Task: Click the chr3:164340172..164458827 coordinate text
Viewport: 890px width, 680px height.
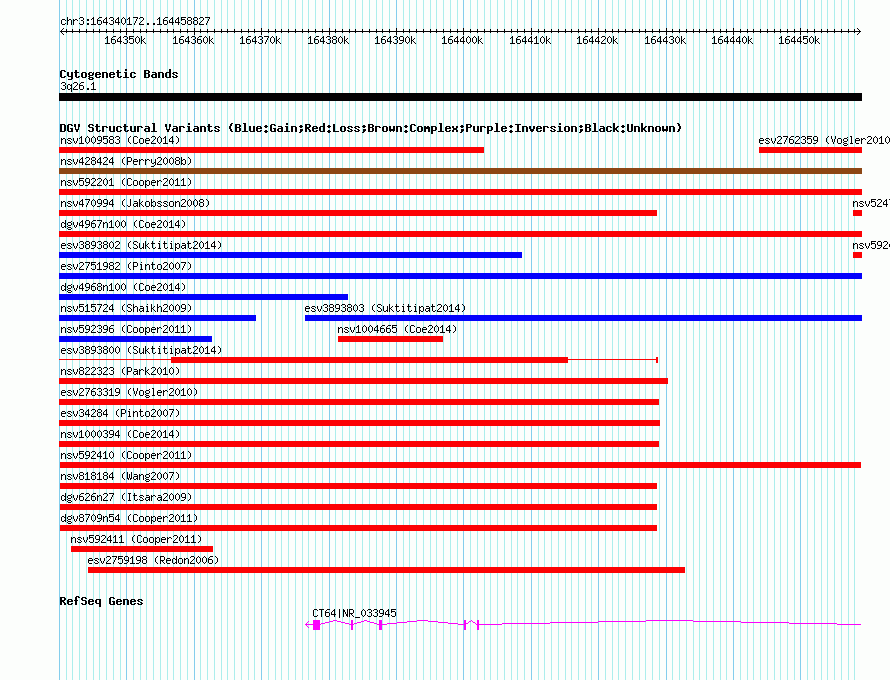Action: pyautogui.click(x=135, y=21)
